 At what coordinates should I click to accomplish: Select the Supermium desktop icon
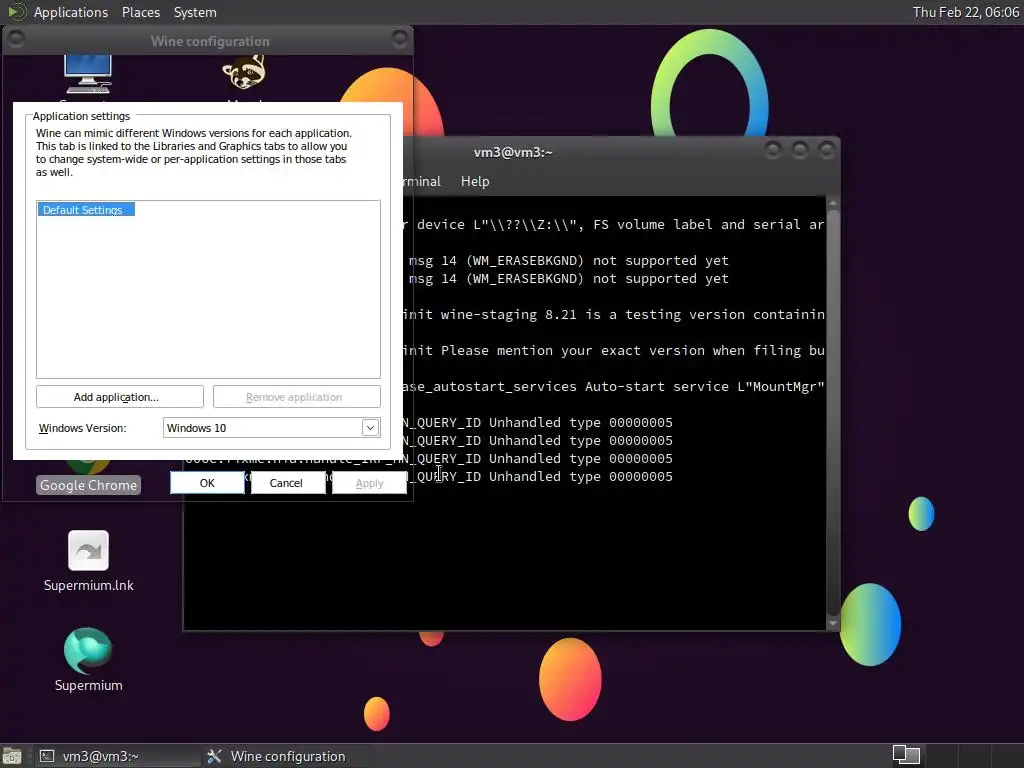pyautogui.click(x=88, y=660)
